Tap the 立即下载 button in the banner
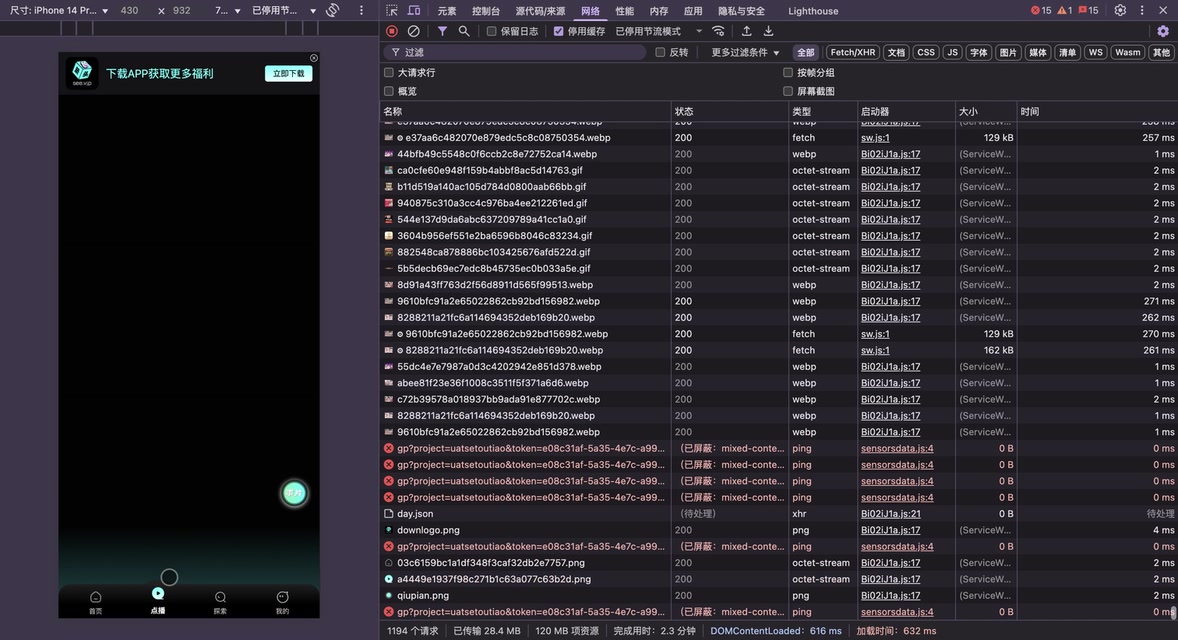 (x=288, y=73)
